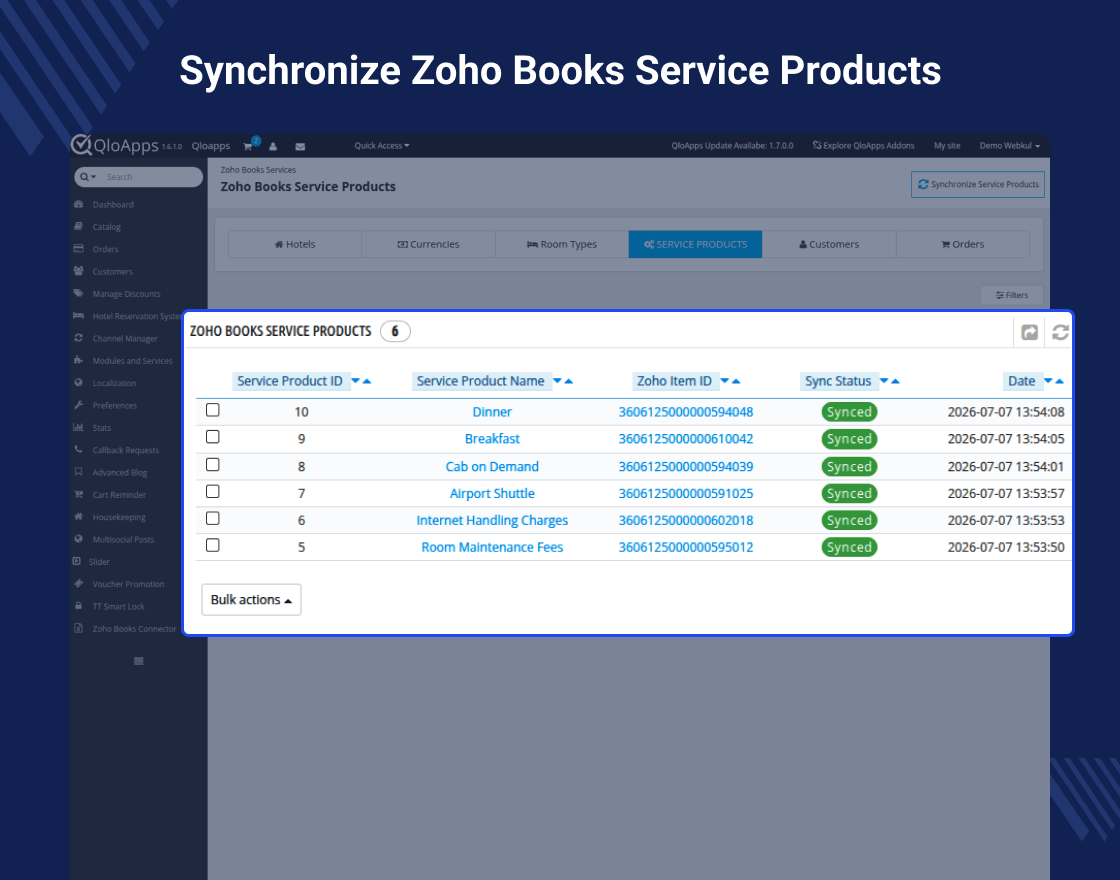The width and height of the screenshot is (1120, 880).
Task: Open Multisocial Posts in the sidebar
Action: 123,539
